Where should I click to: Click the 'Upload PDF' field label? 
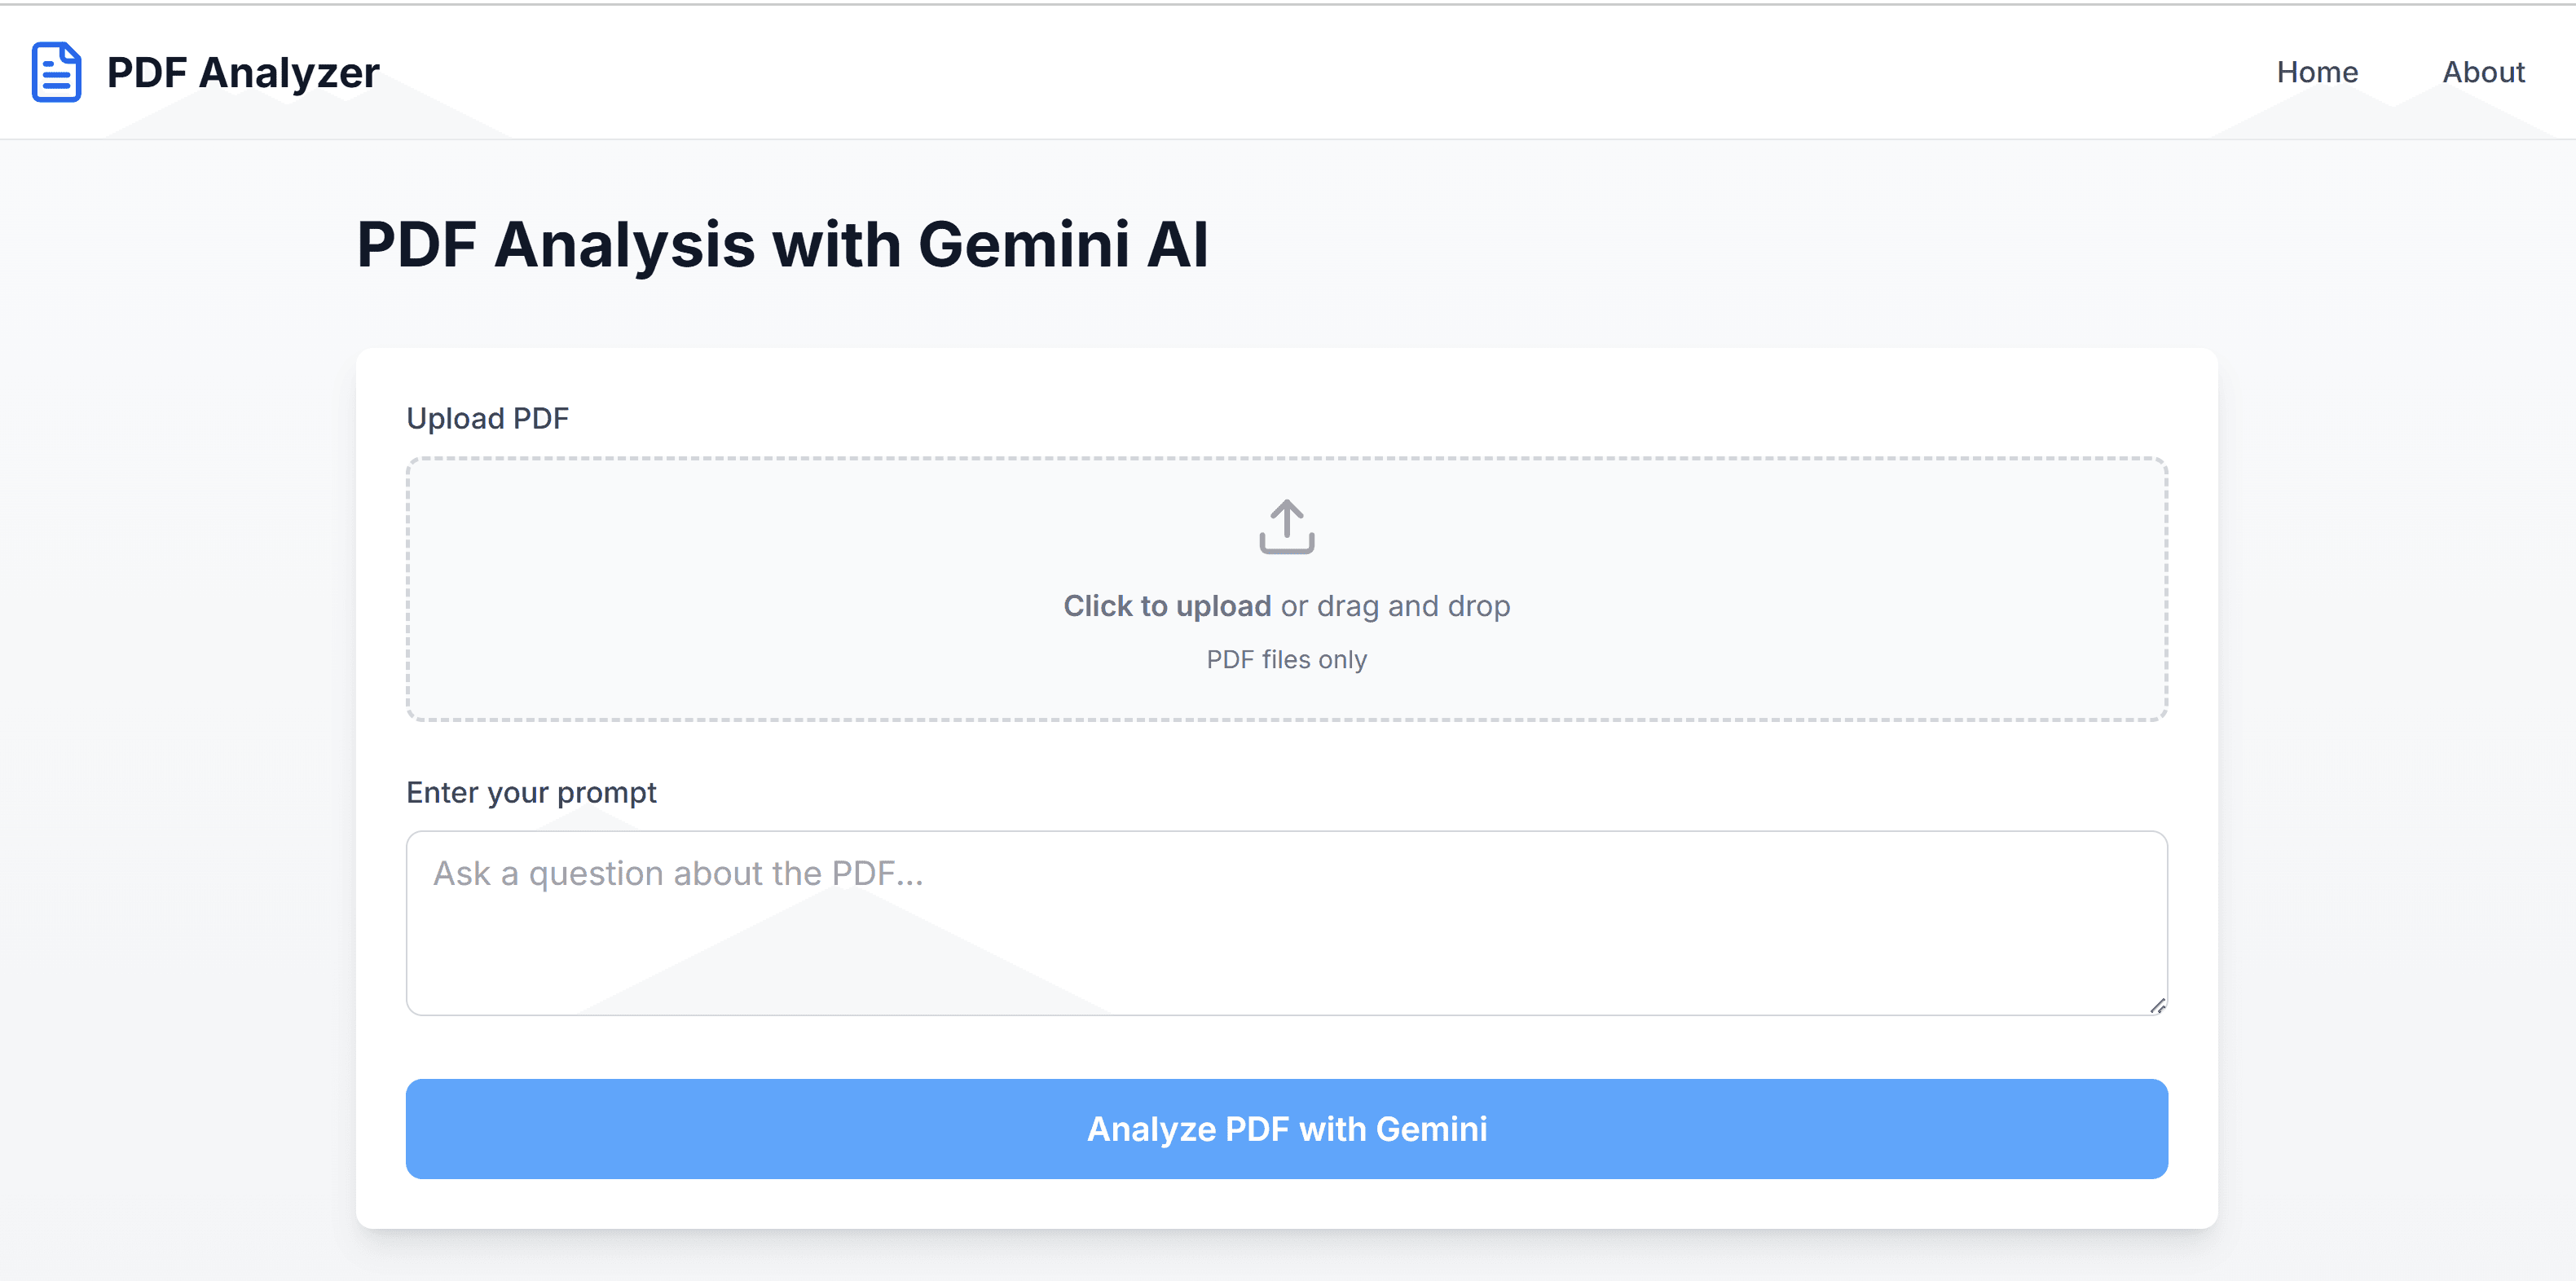click(487, 418)
